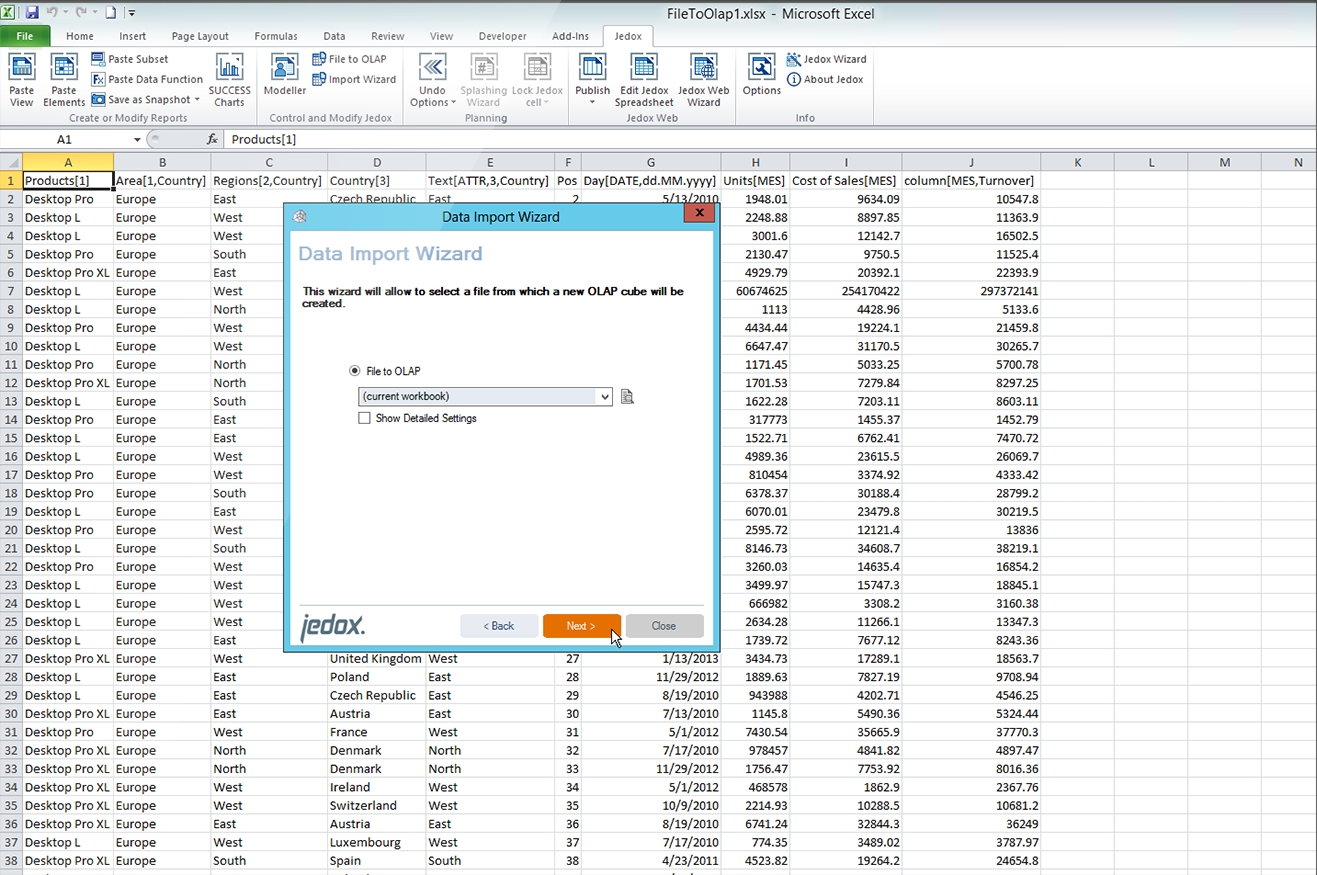Expand the Save as Snapshot dropdown

pos(197,99)
